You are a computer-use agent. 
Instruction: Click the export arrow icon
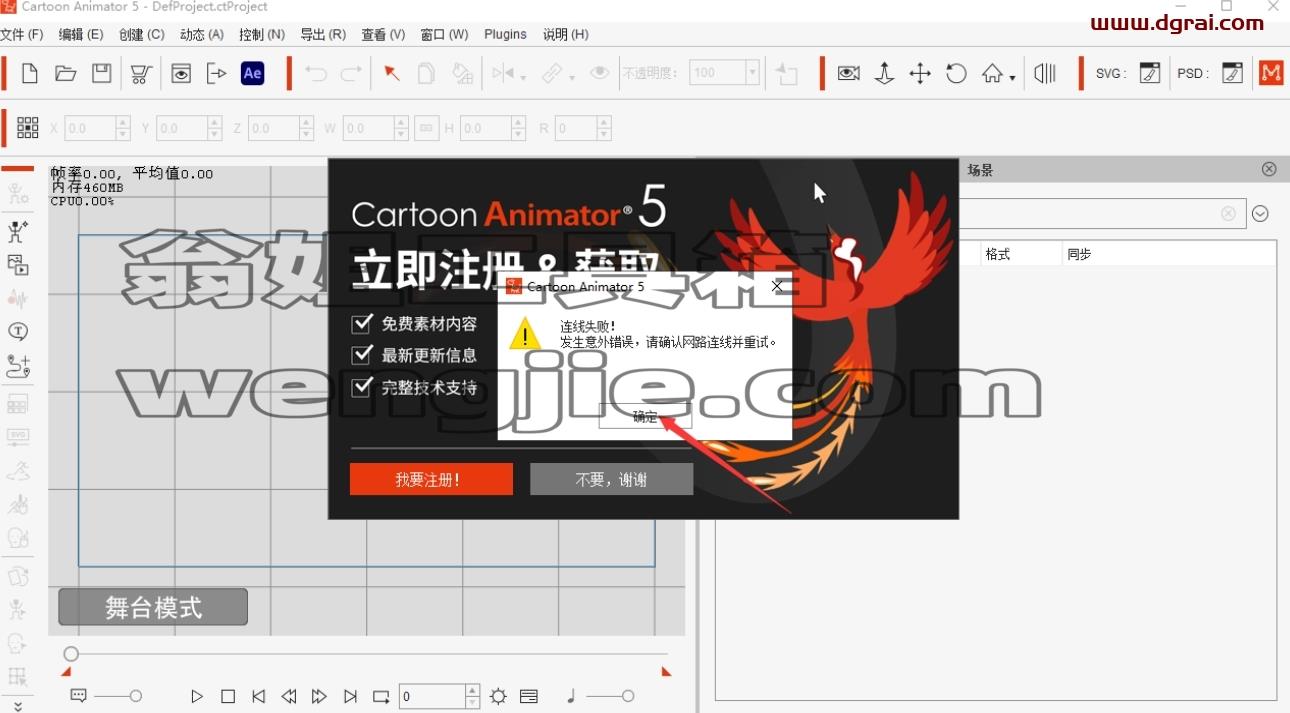(217, 73)
